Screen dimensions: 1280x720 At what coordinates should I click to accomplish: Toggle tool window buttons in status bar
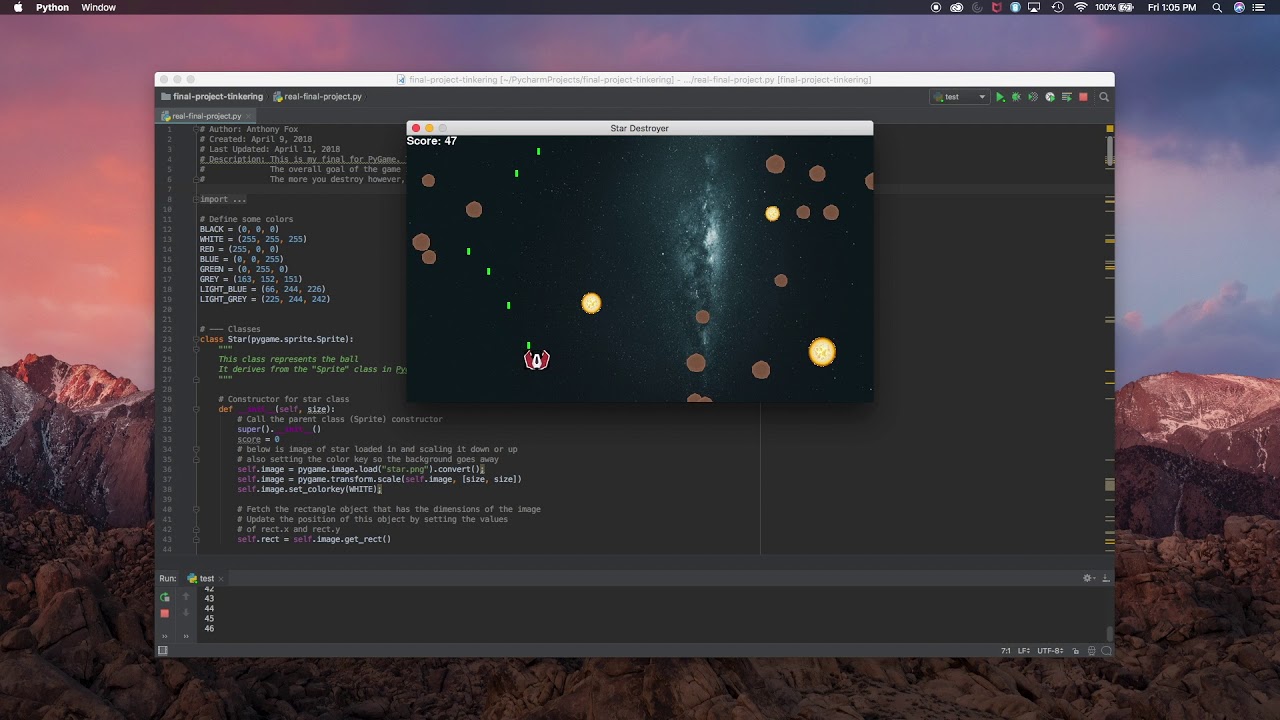(163, 650)
